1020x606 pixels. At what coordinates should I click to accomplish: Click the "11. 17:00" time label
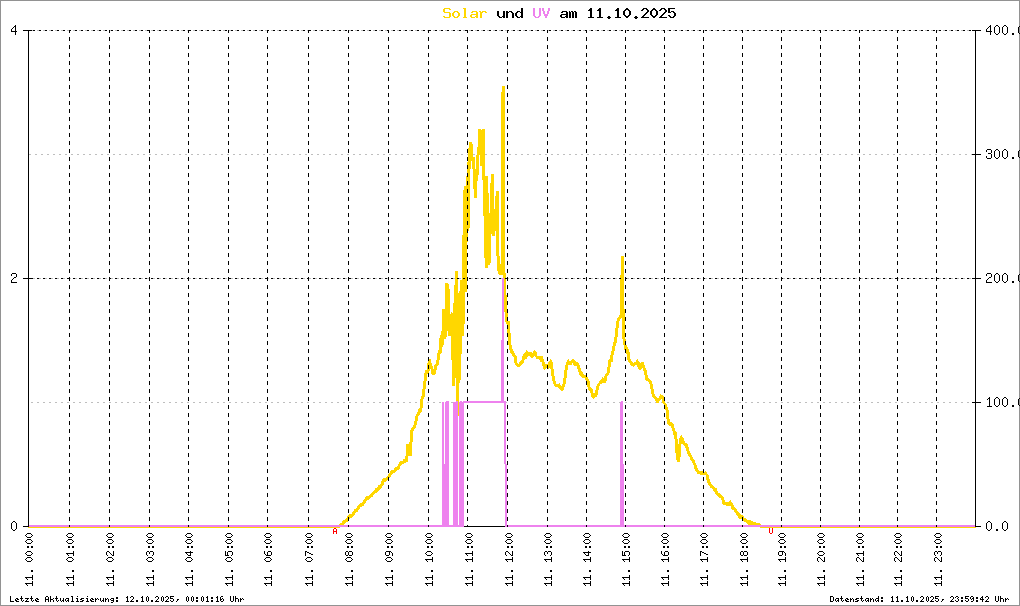(x=703, y=559)
